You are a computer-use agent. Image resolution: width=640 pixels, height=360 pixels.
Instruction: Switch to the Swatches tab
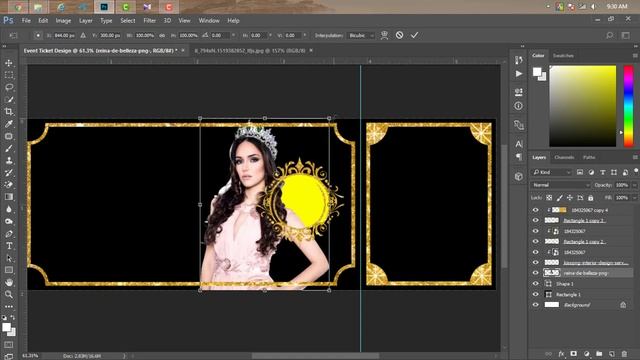pyautogui.click(x=563, y=56)
